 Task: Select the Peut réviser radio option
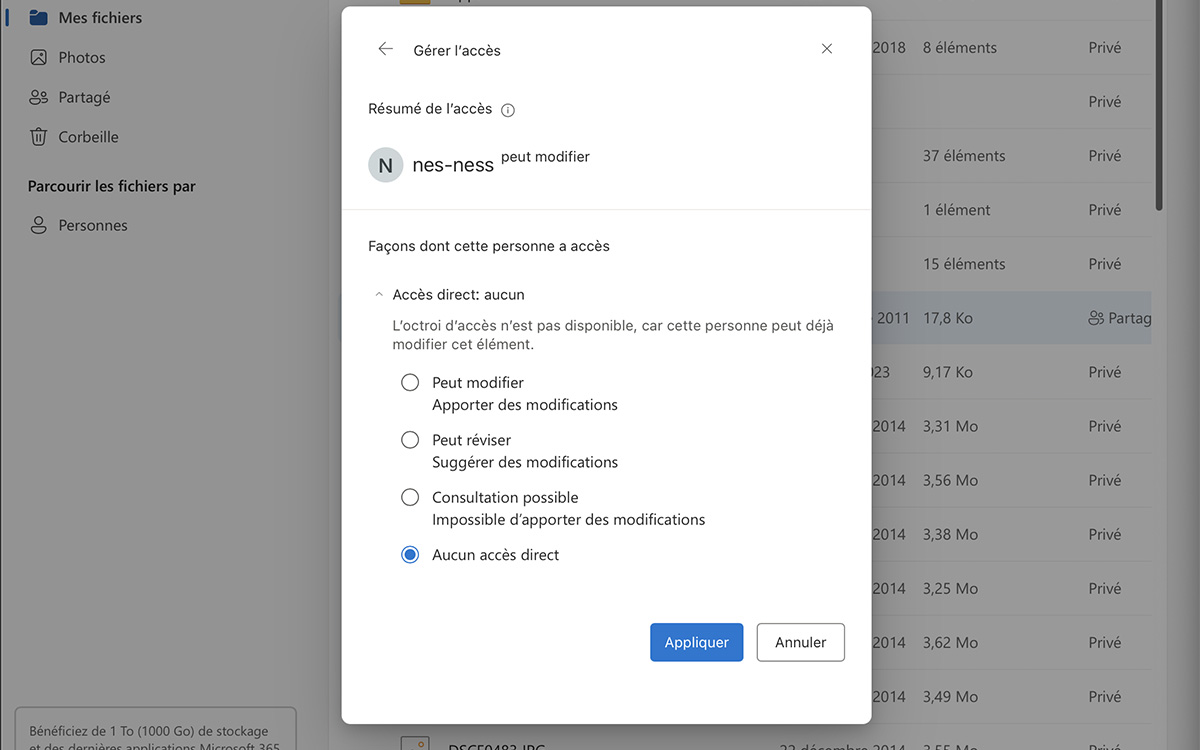tap(410, 440)
